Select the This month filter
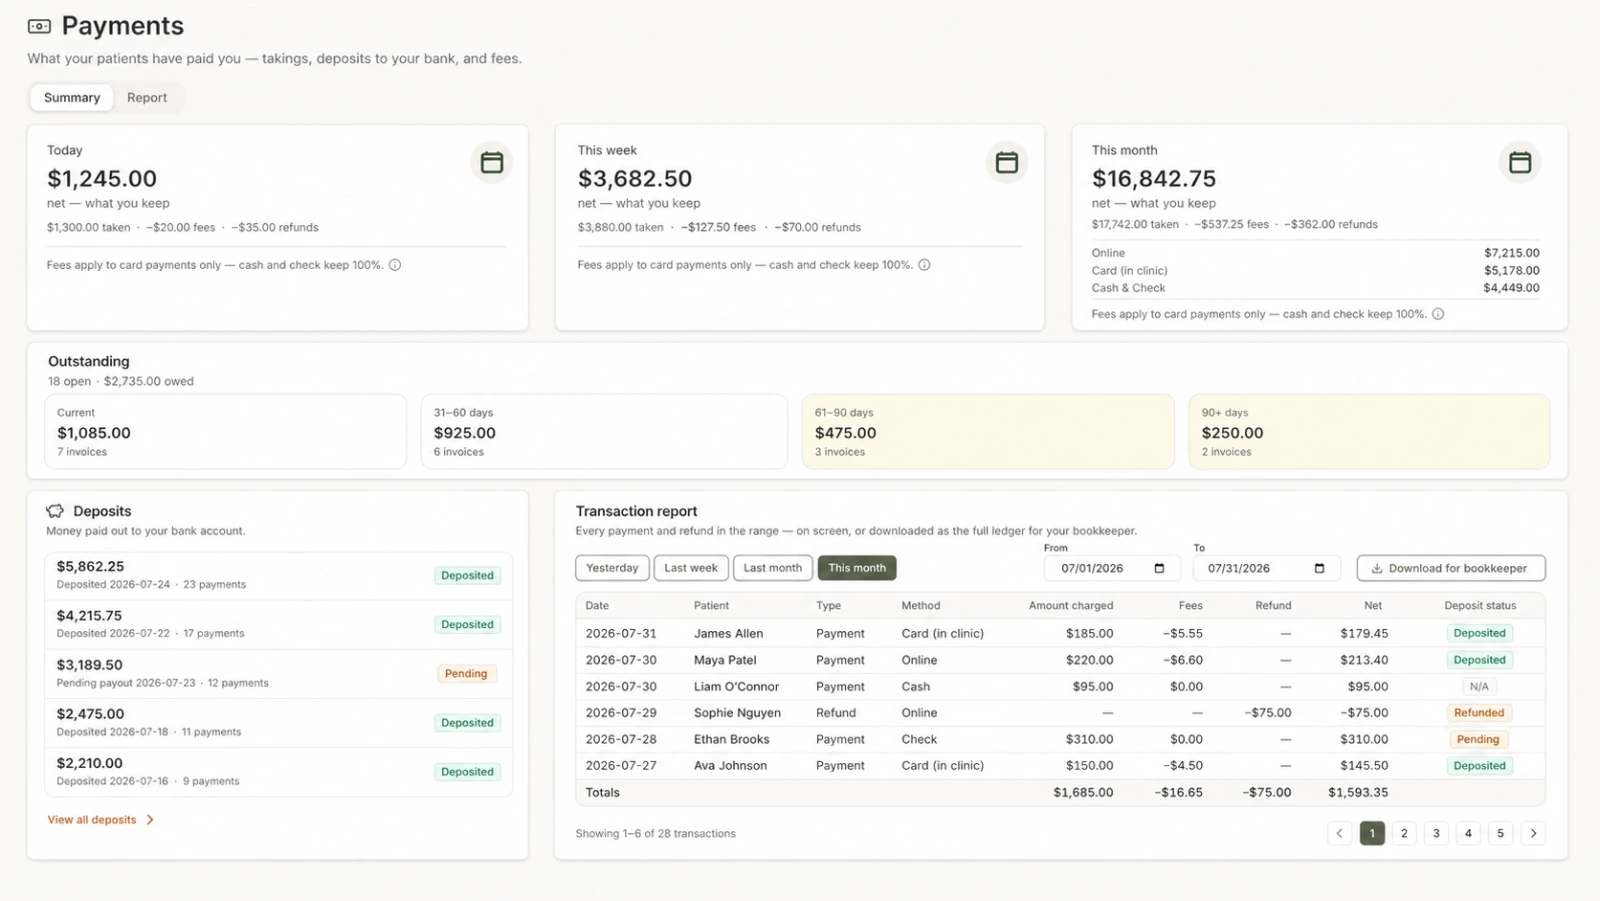1600x901 pixels. pyautogui.click(x=857, y=568)
